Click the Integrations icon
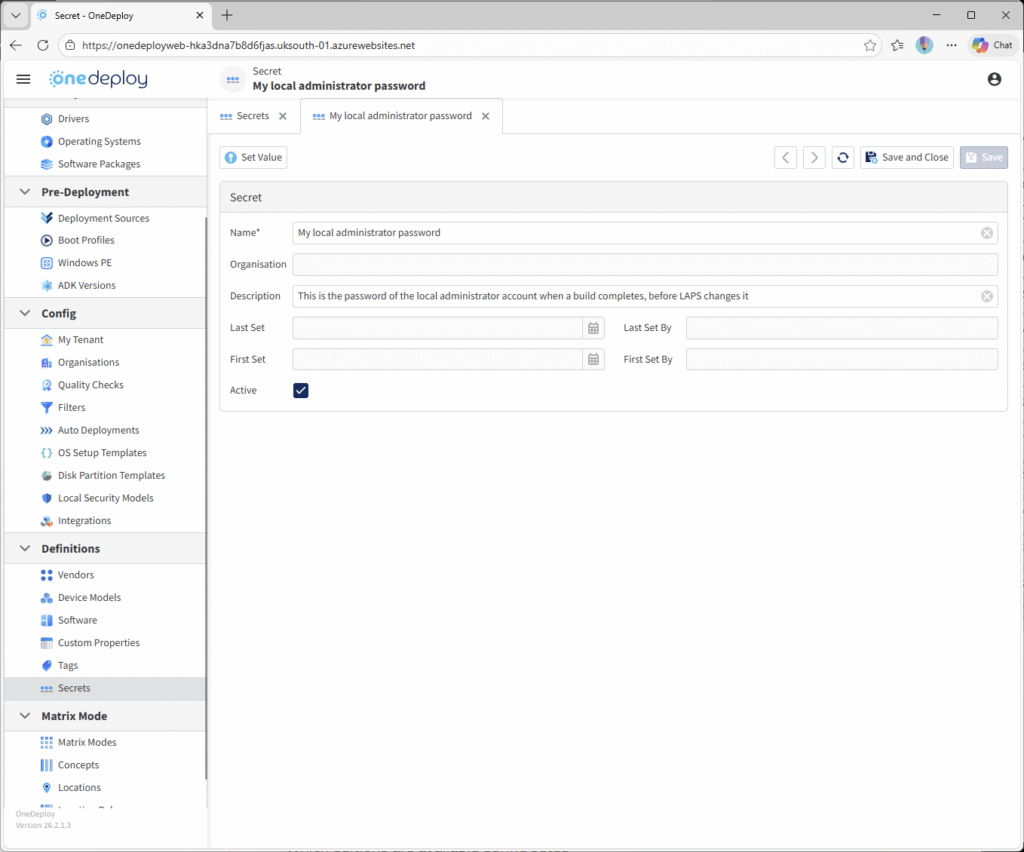 (x=46, y=520)
